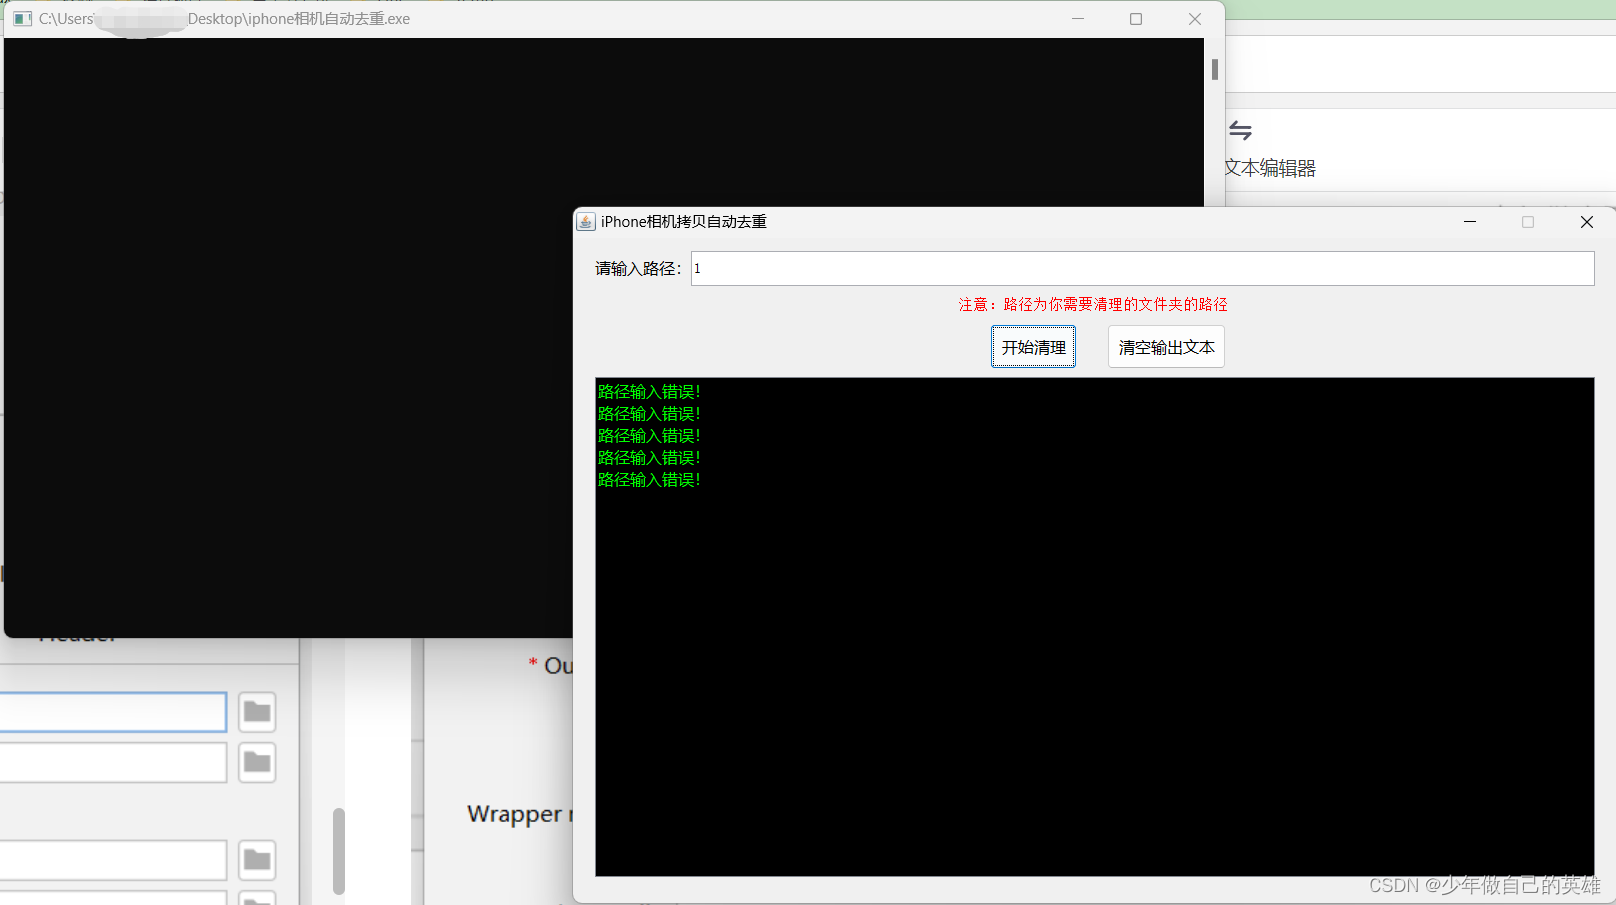Click the background panel's vertical scrollbar thumb
1616x905 pixels.
tap(339, 851)
